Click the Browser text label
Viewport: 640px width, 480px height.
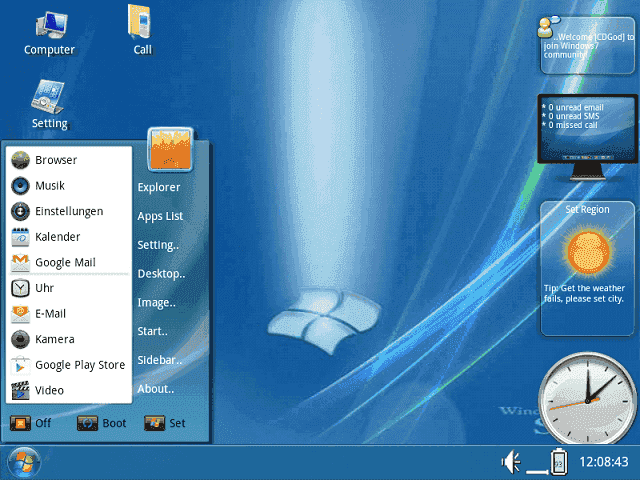[56, 160]
